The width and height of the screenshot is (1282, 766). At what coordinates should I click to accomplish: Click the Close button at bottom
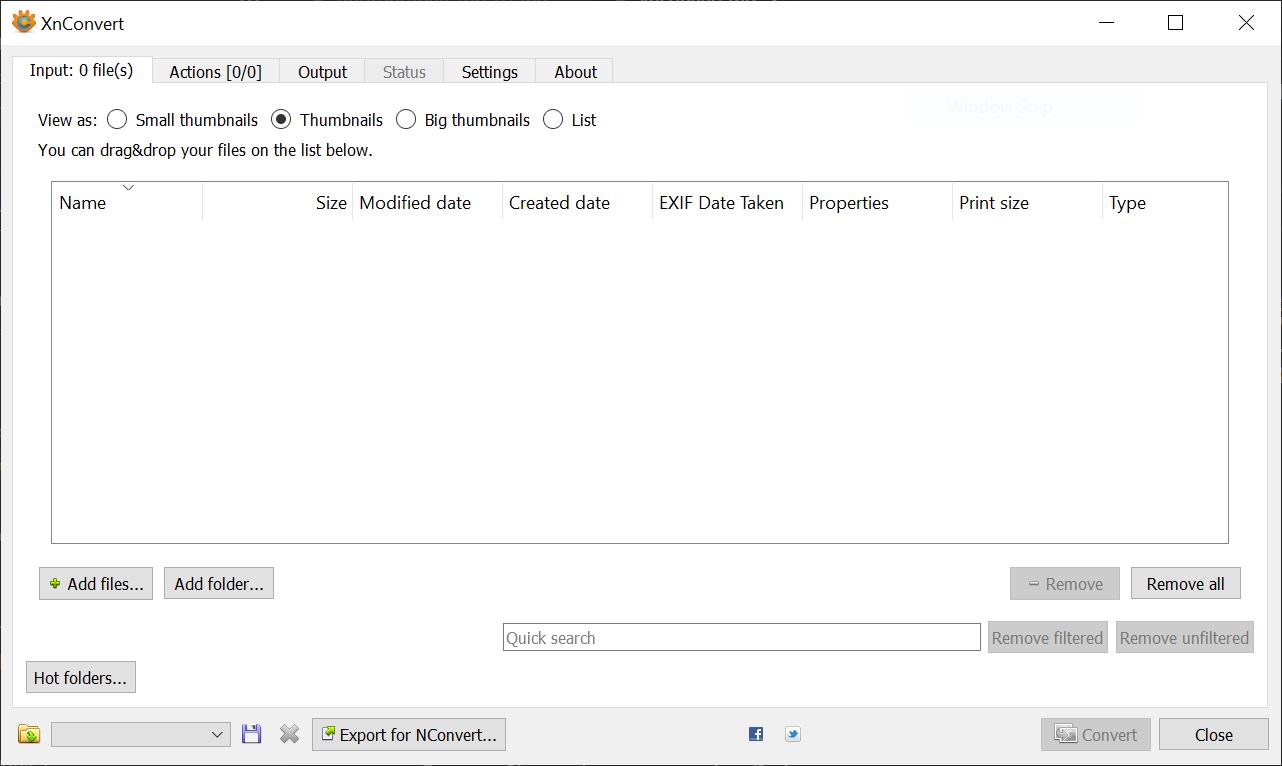[x=1214, y=735]
